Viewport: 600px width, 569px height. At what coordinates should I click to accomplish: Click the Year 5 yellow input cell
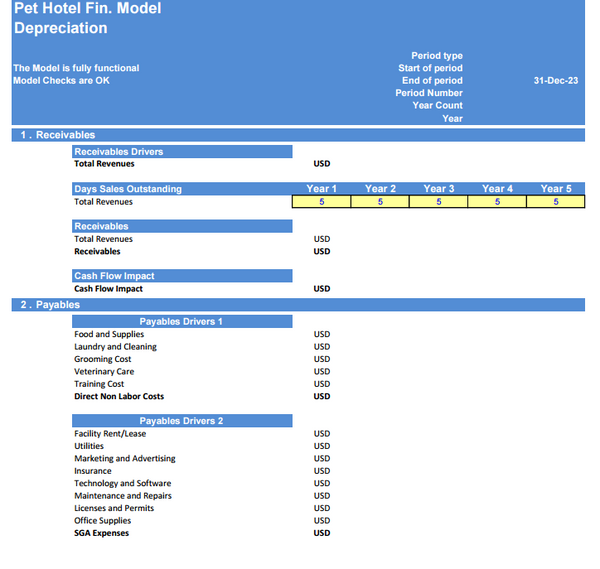click(x=556, y=202)
